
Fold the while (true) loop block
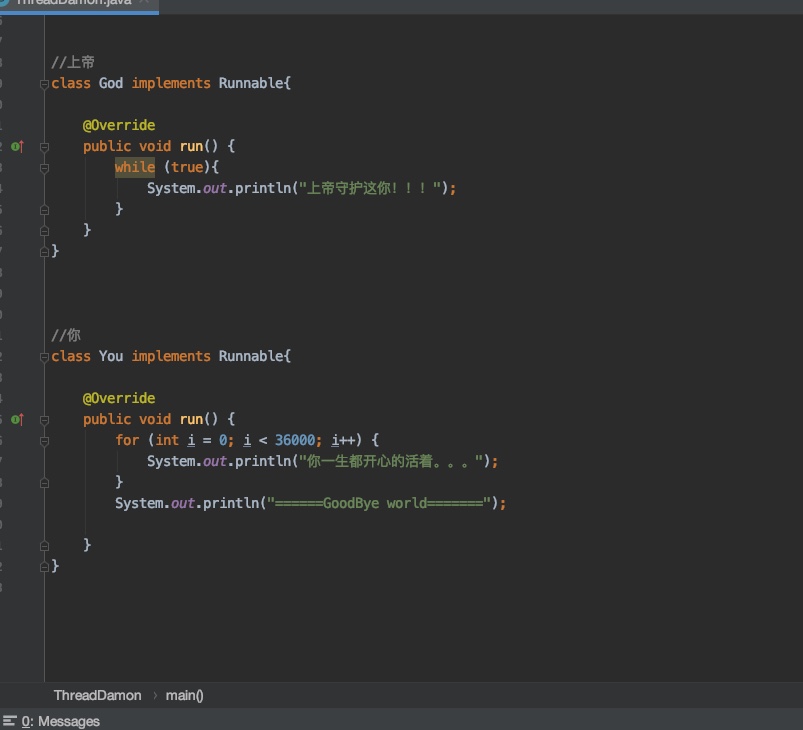pos(44,168)
